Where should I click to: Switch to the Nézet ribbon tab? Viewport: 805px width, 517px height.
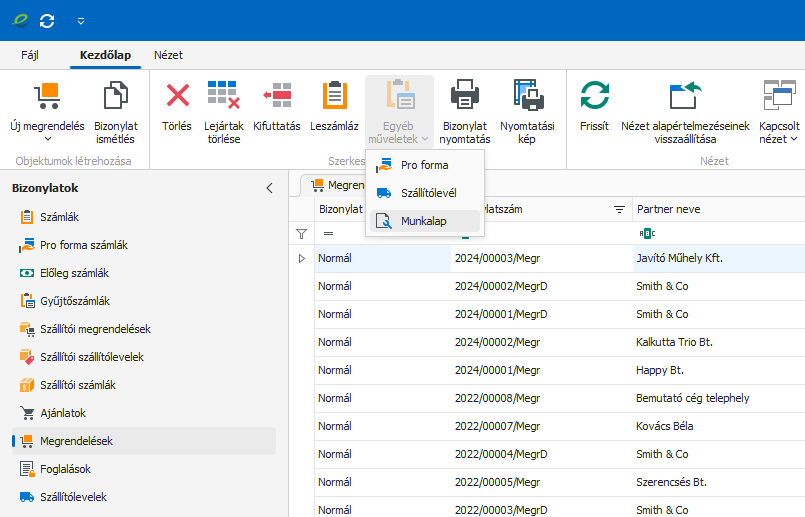[168, 55]
